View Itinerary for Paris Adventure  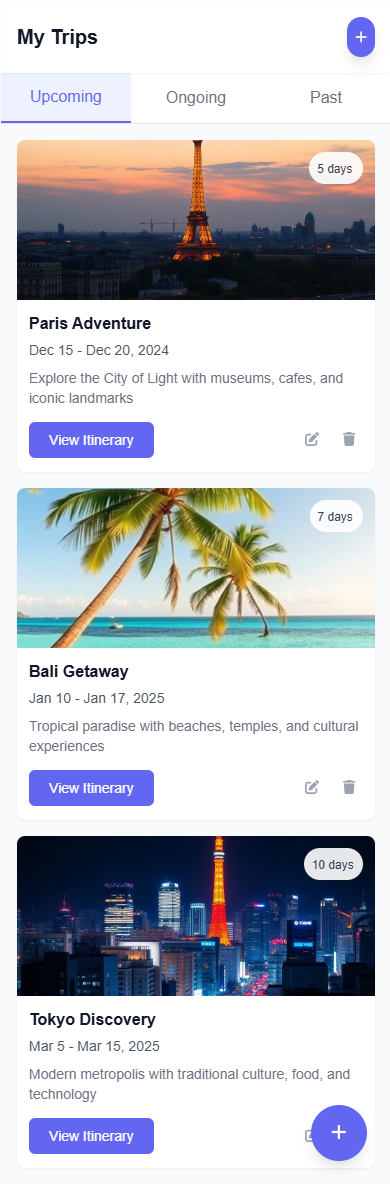tap(91, 440)
